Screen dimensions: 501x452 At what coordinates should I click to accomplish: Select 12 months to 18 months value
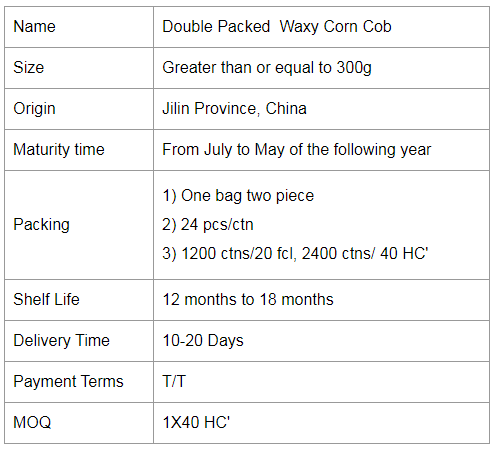(248, 299)
